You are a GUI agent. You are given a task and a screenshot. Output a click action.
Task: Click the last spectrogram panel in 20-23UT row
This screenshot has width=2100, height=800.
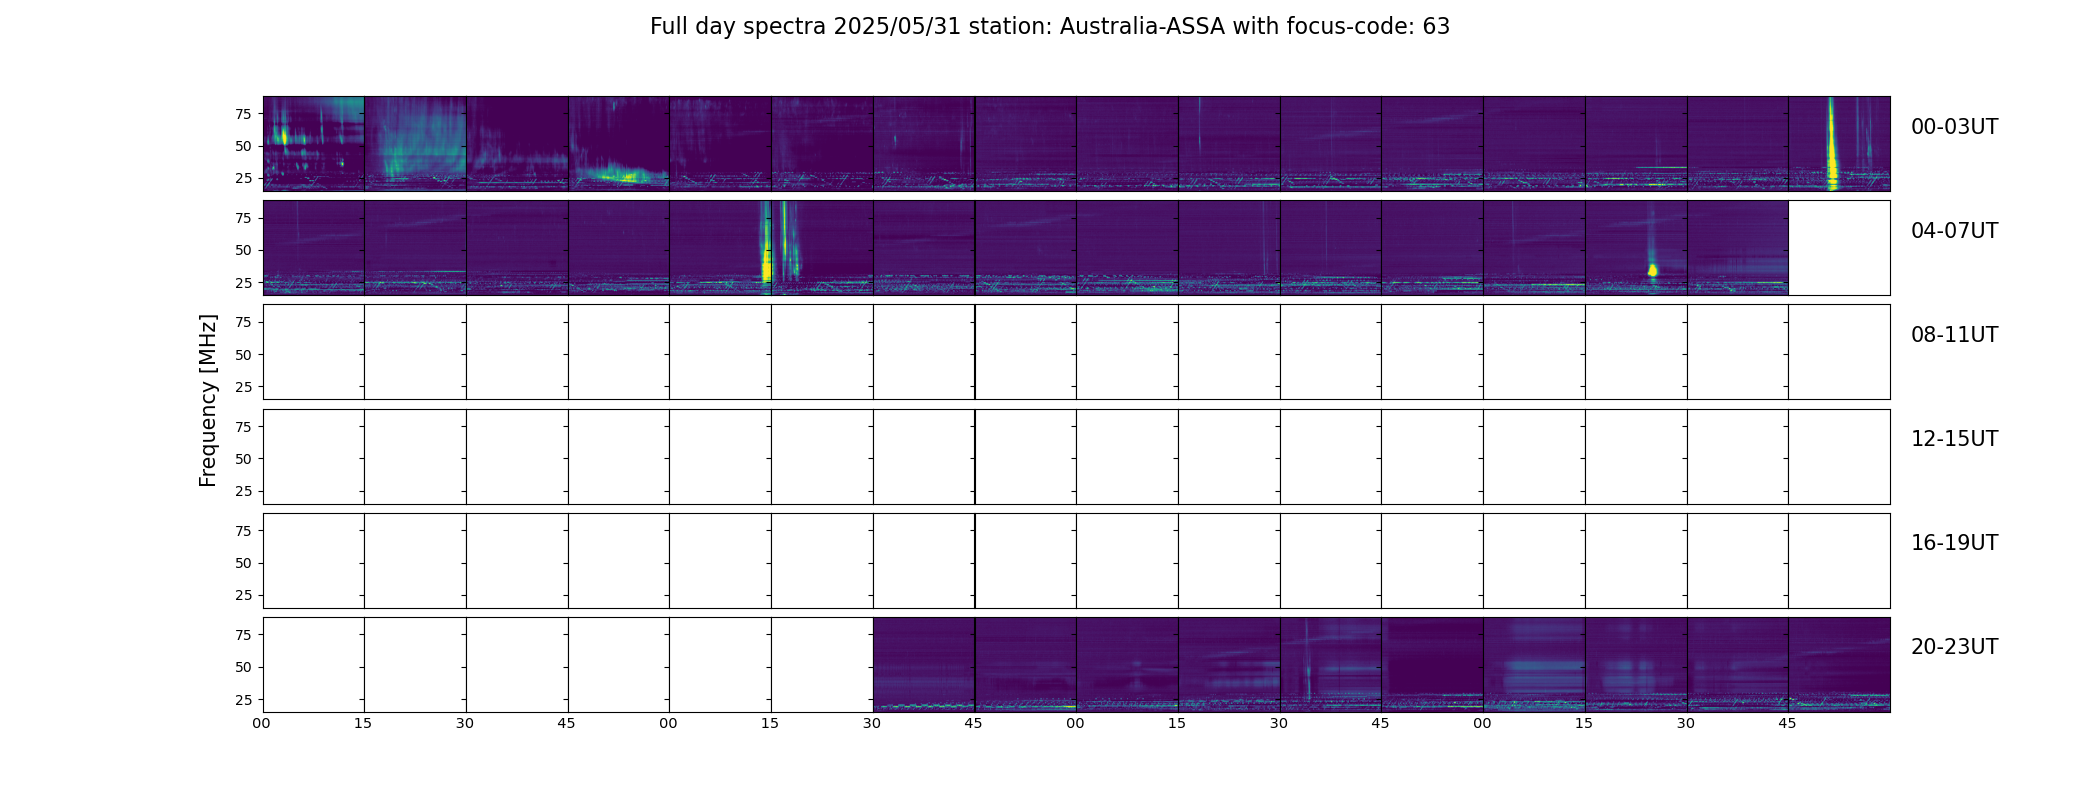[1839, 665]
